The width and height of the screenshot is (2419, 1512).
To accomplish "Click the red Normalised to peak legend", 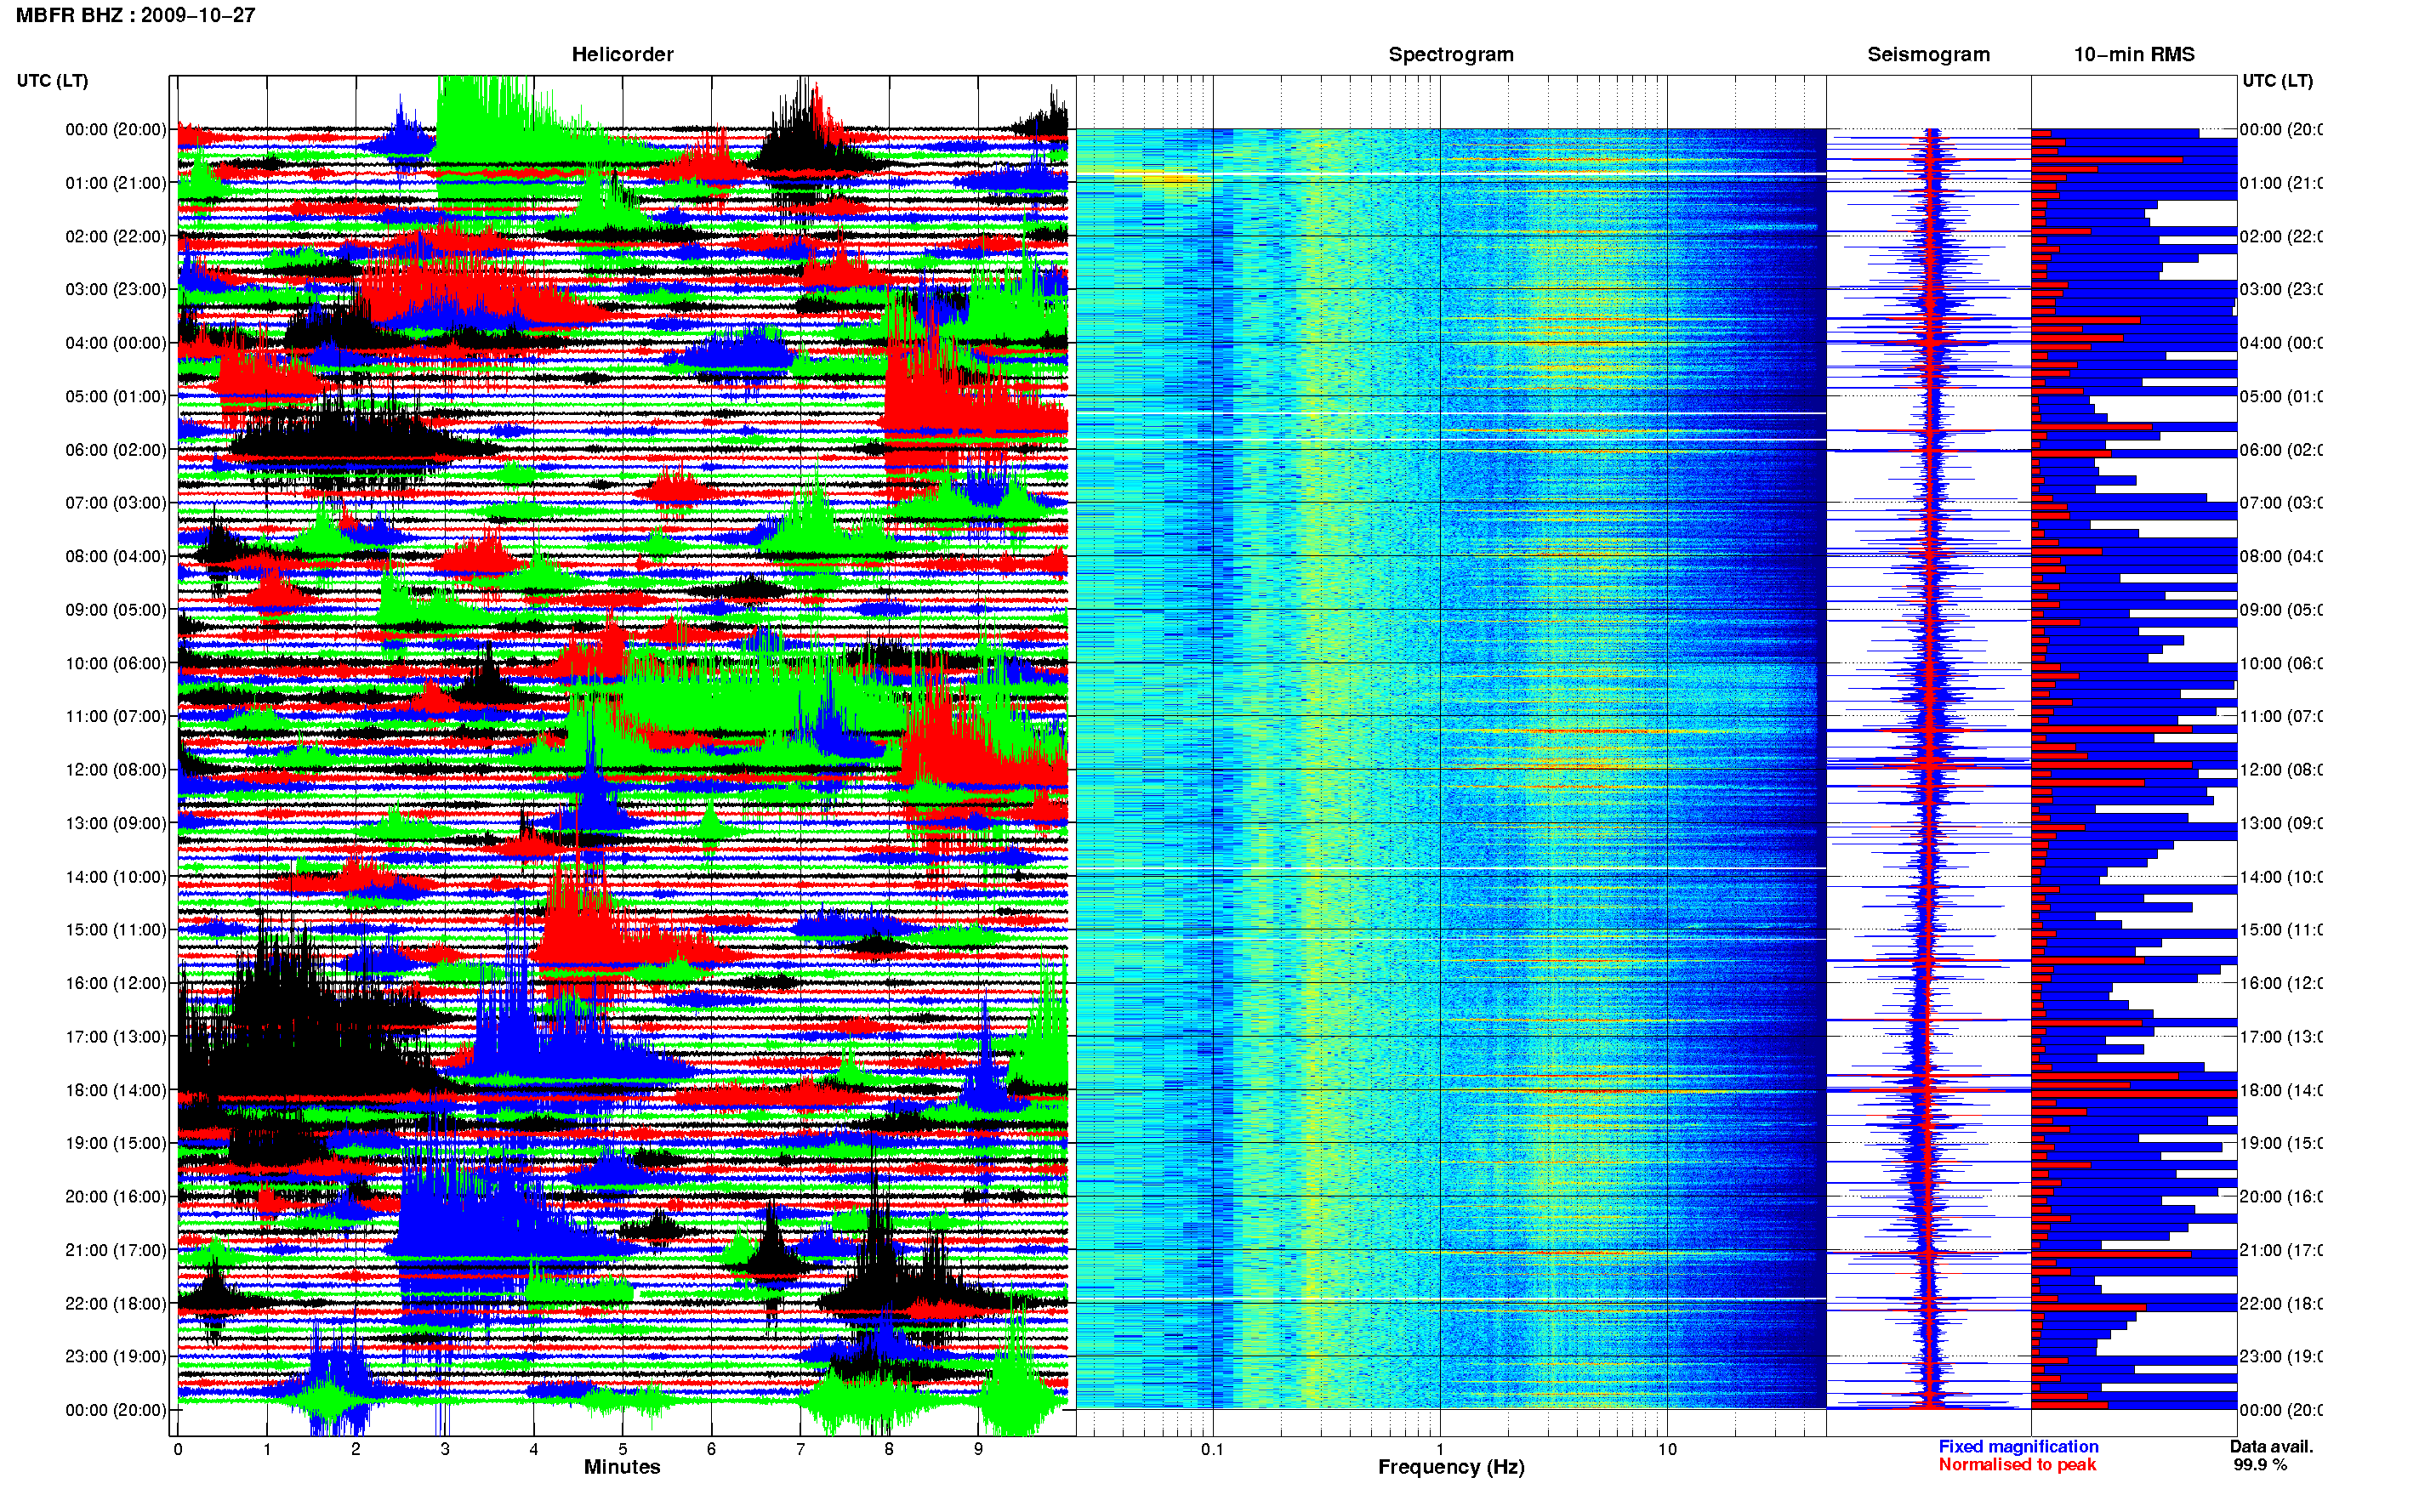I will click(2017, 1464).
